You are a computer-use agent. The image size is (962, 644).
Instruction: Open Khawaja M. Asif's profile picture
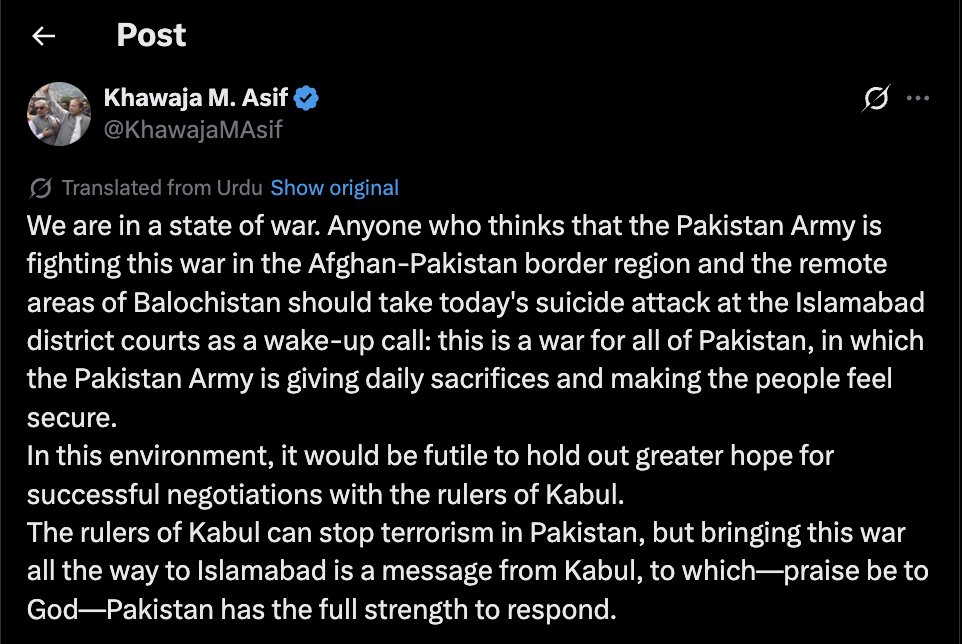(x=60, y=113)
